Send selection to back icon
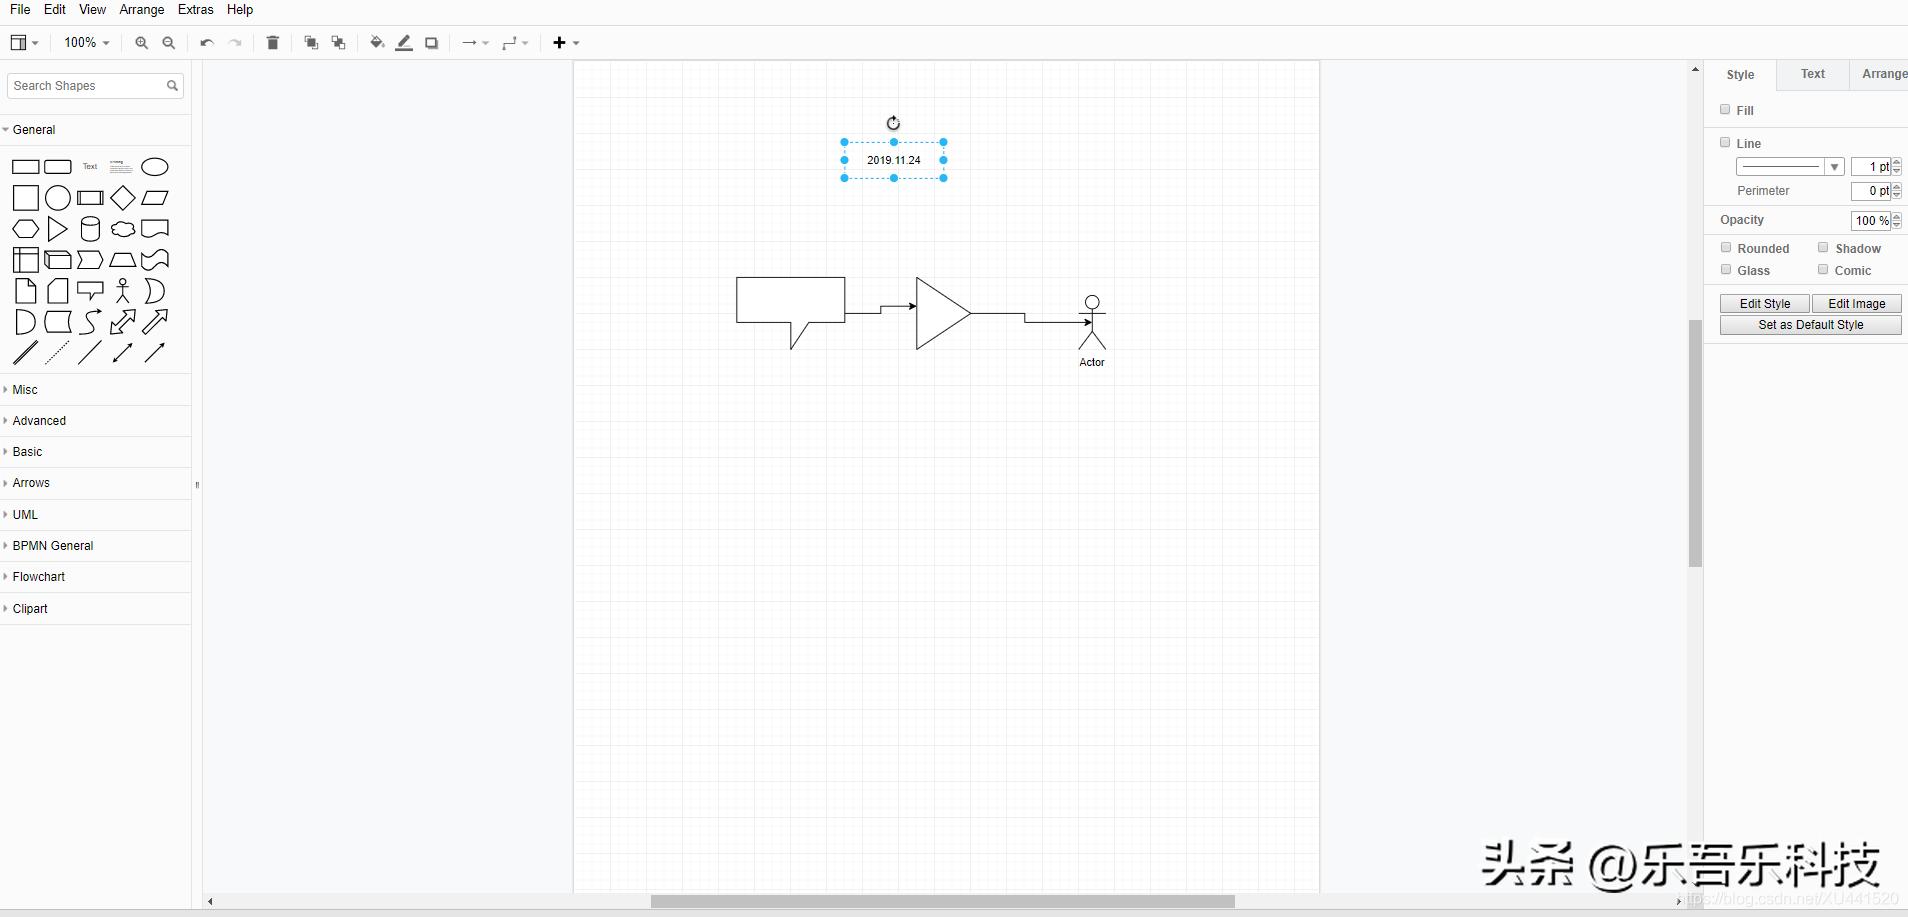 click(x=339, y=43)
